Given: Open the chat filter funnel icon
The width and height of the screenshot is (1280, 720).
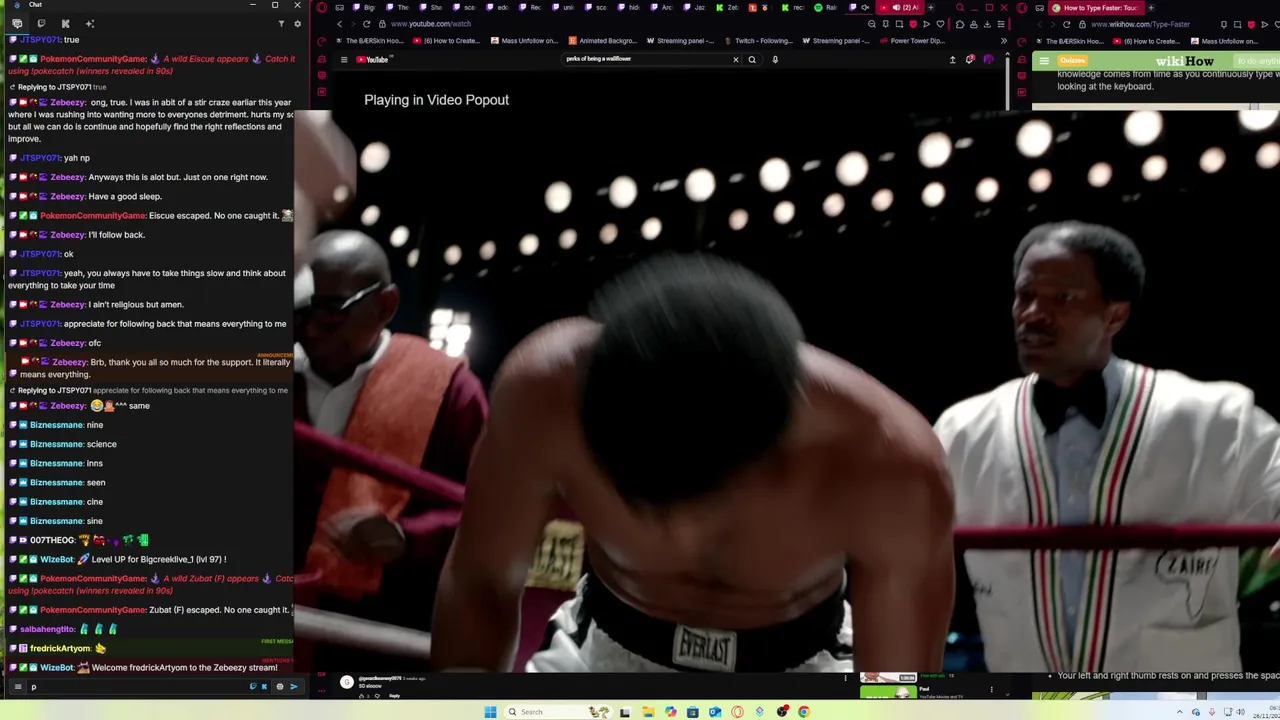Looking at the screenshot, I should (x=281, y=23).
